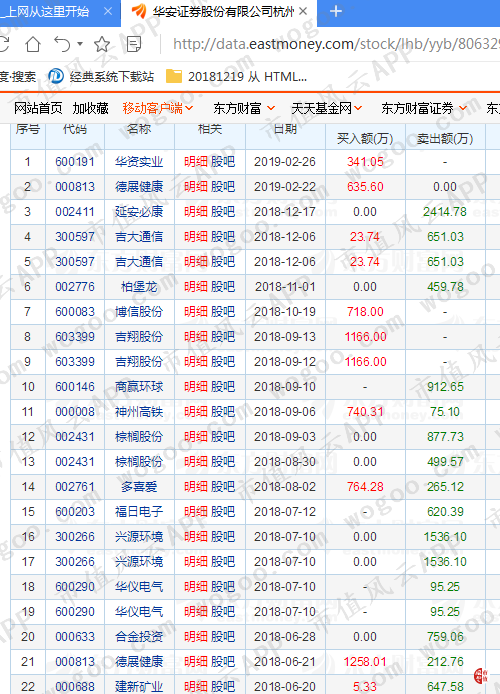Click 明细 for 华资实业 row
The height and width of the screenshot is (694, 500).
pos(196,162)
